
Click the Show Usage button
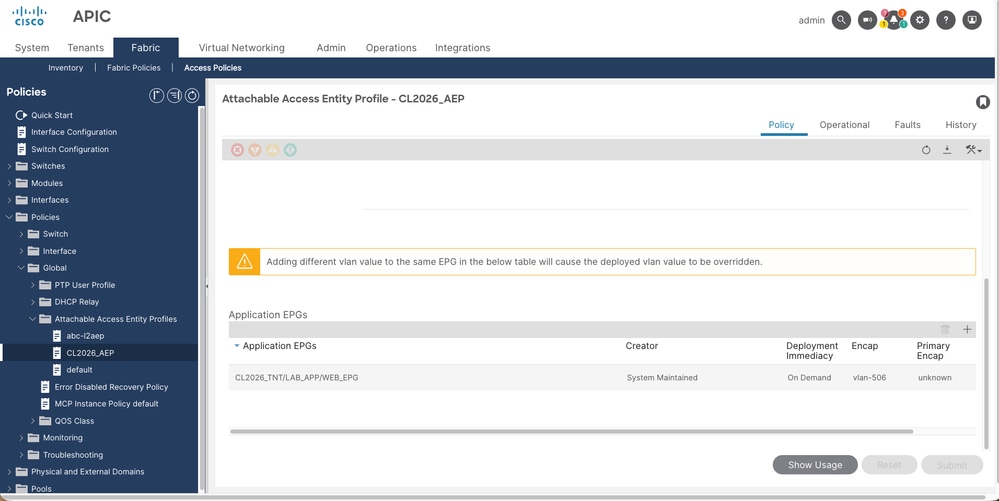click(x=815, y=465)
